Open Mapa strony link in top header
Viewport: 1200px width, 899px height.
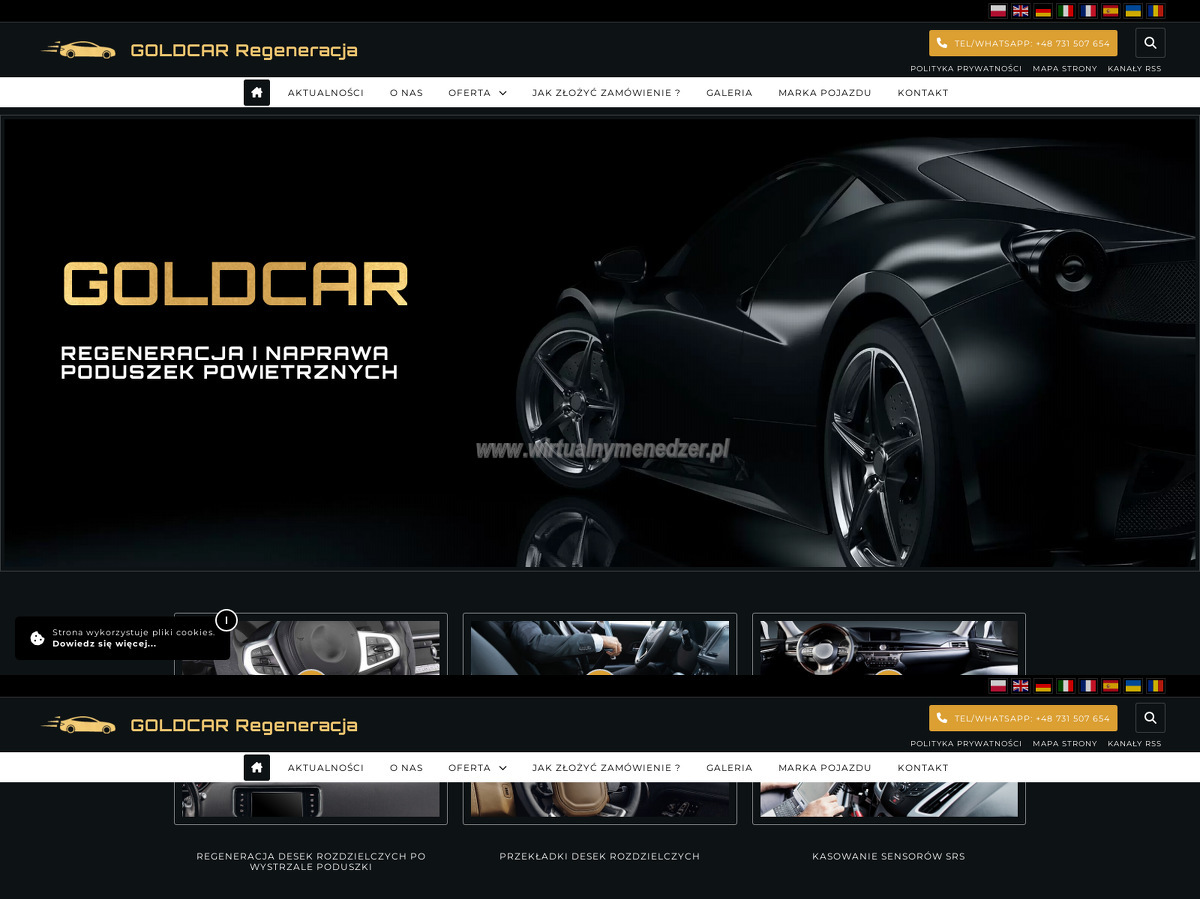click(x=1065, y=69)
